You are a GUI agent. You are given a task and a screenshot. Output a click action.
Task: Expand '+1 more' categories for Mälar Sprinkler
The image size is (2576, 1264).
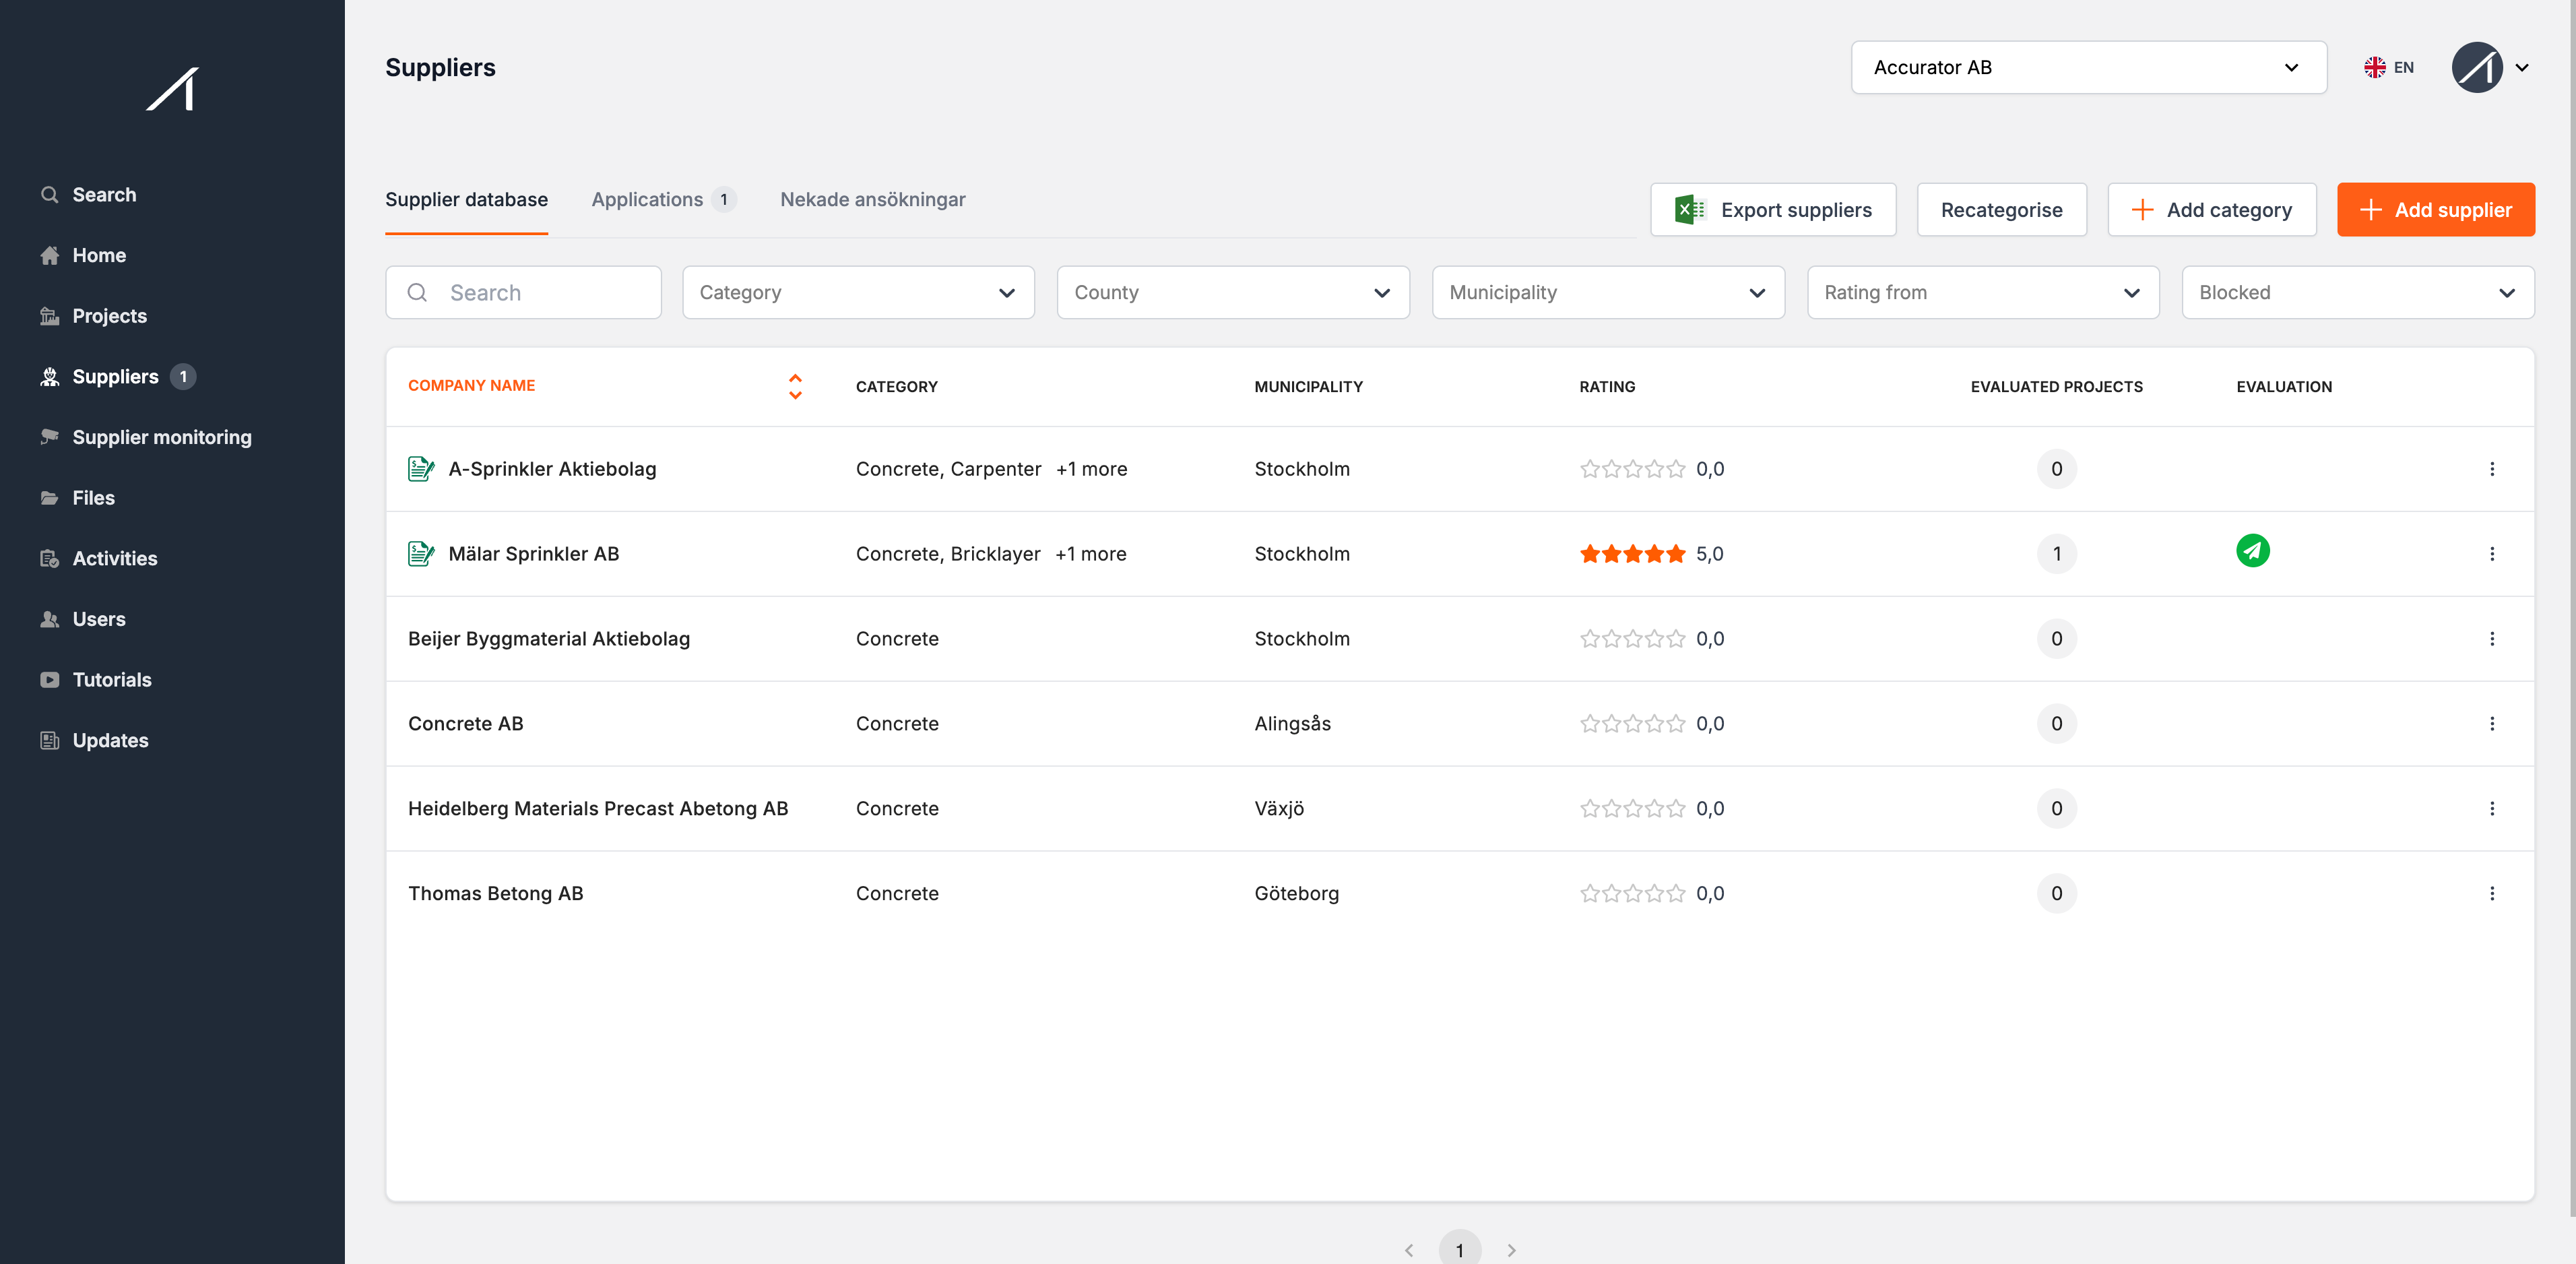(x=1090, y=554)
